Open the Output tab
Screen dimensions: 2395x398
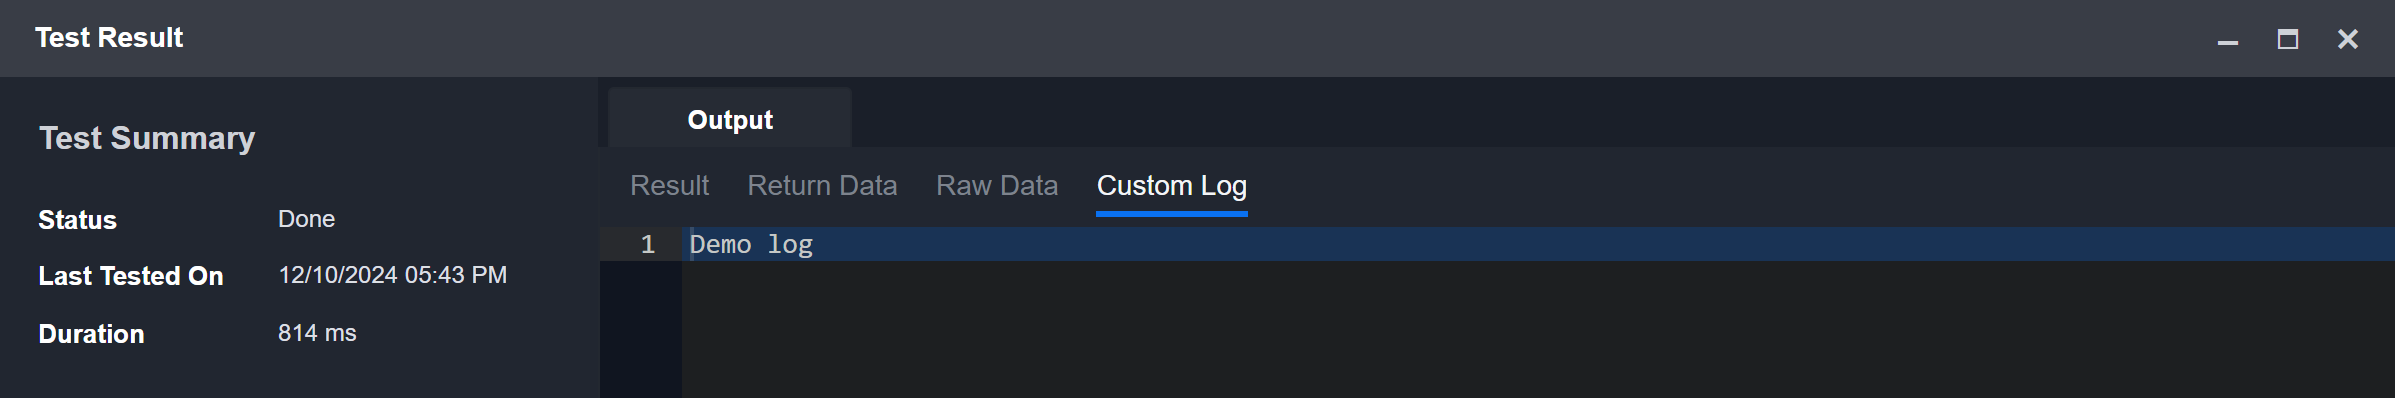730,119
